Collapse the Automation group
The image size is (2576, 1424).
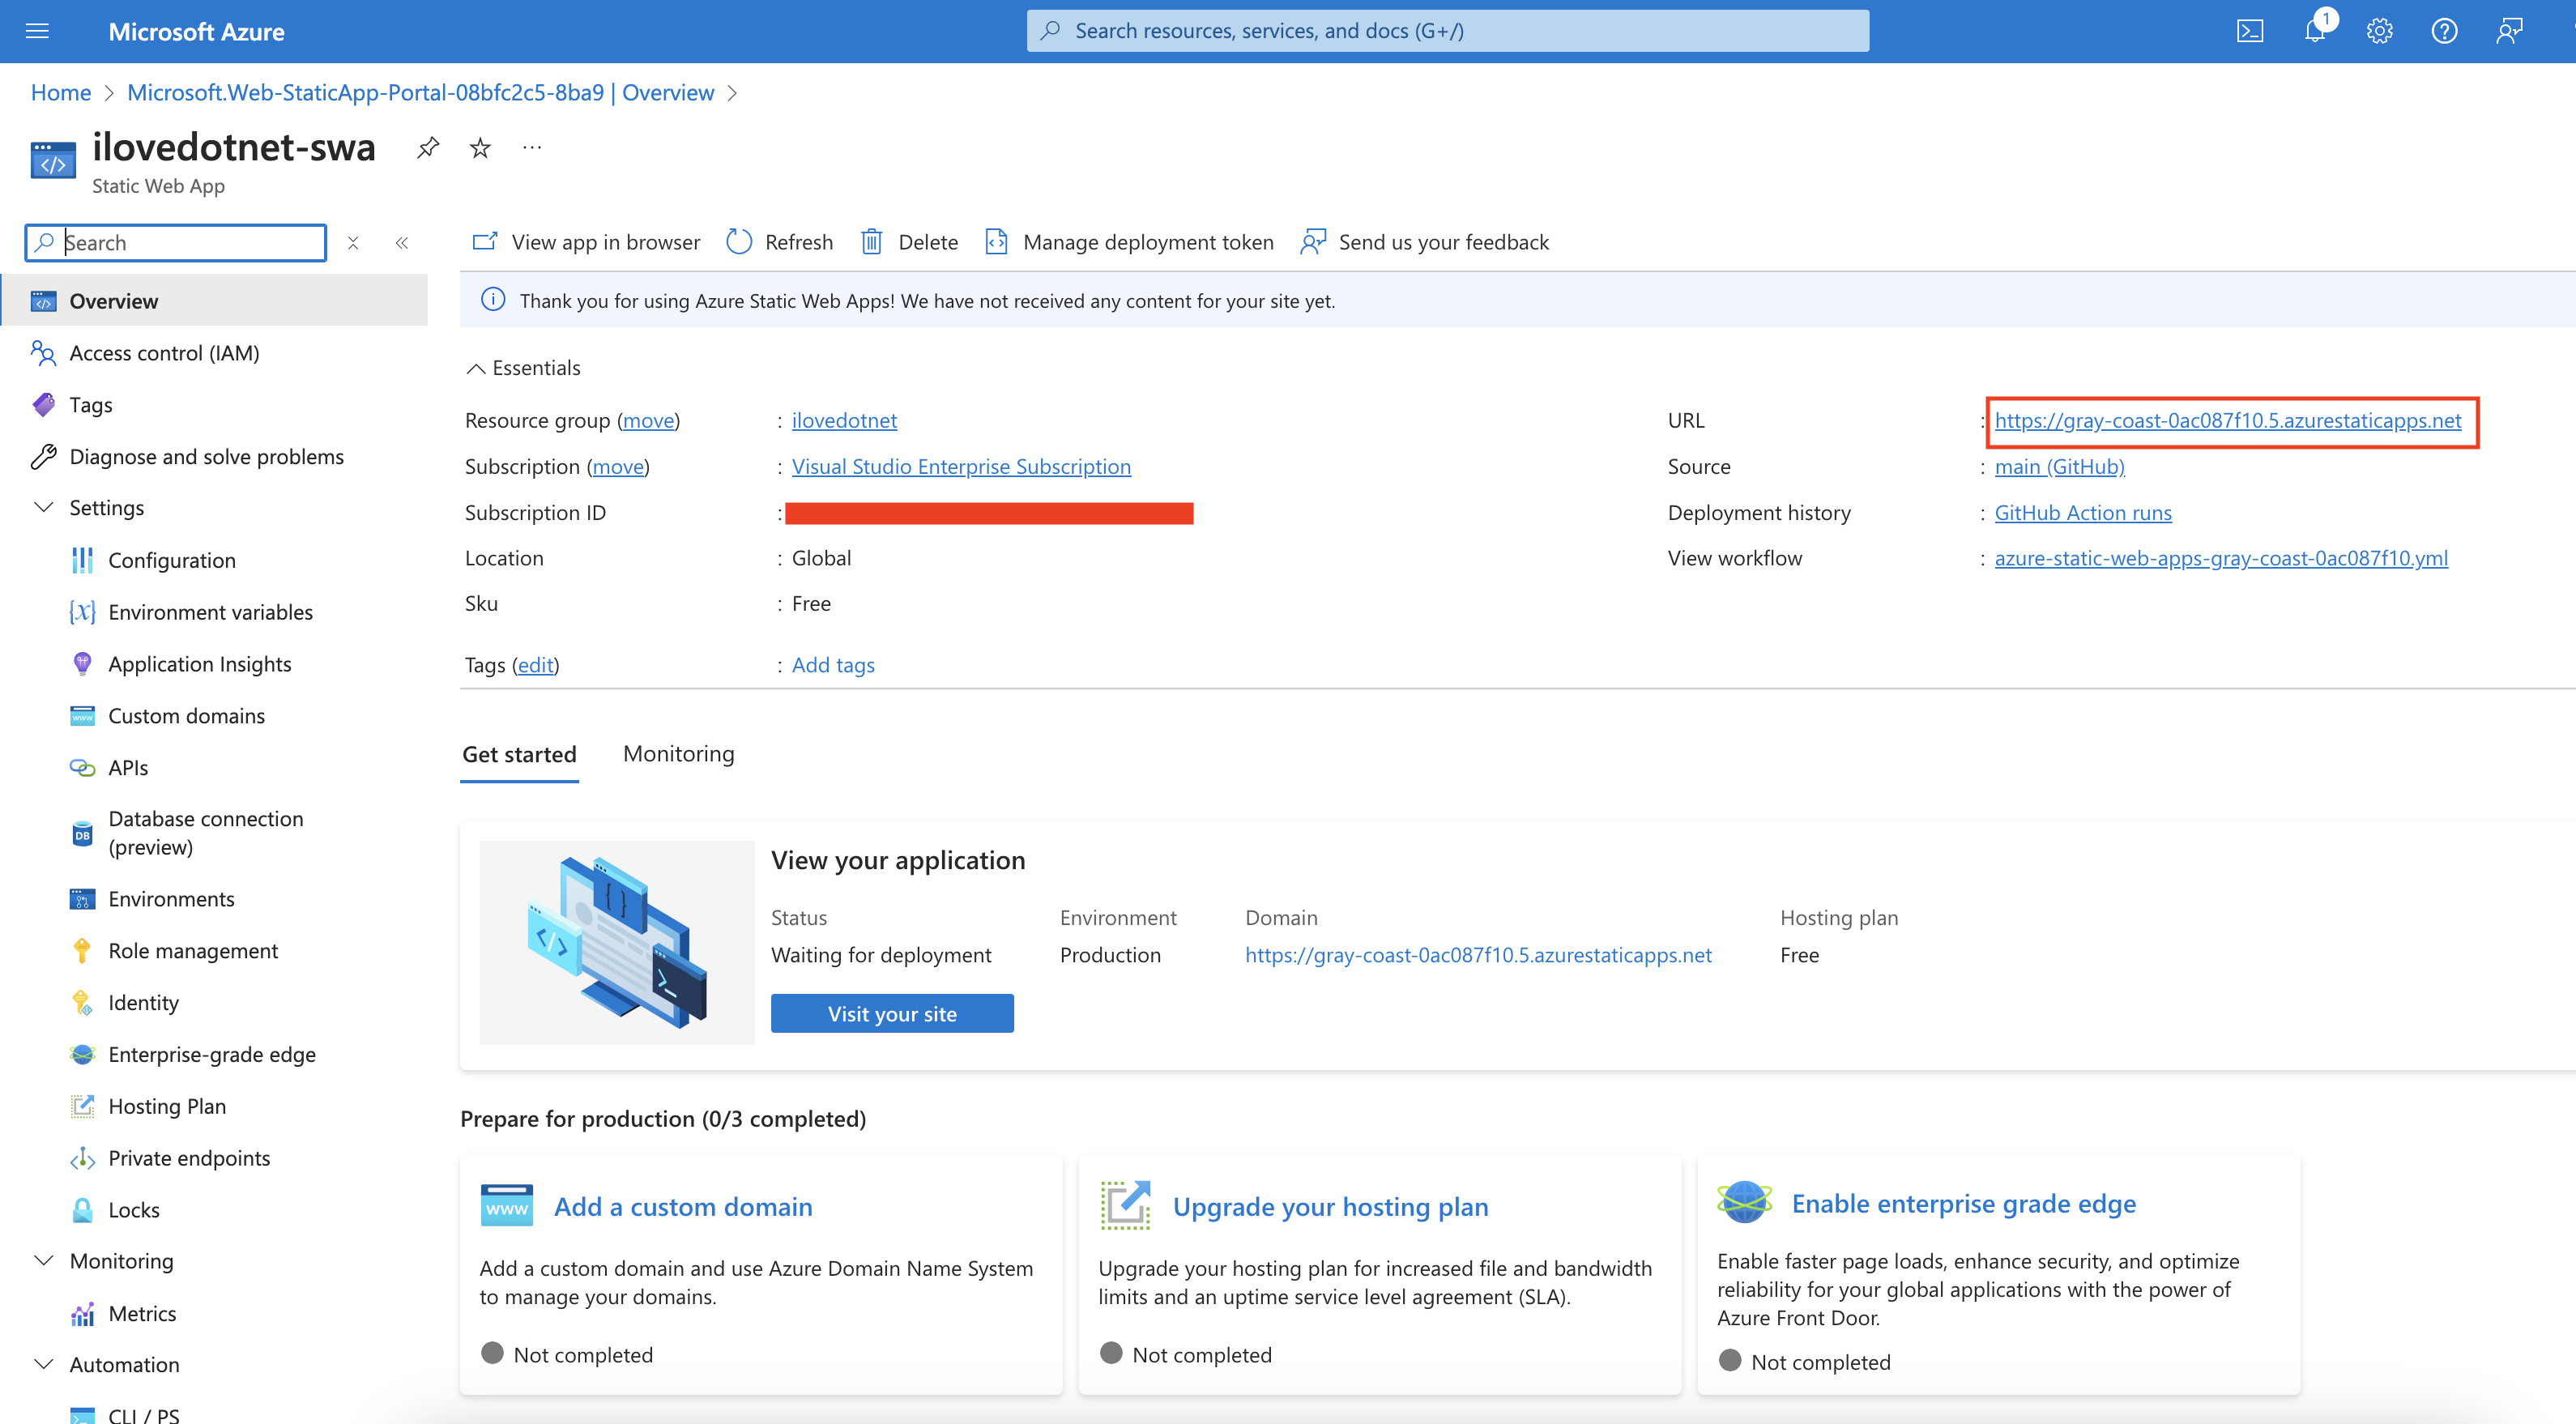(x=43, y=1365)
